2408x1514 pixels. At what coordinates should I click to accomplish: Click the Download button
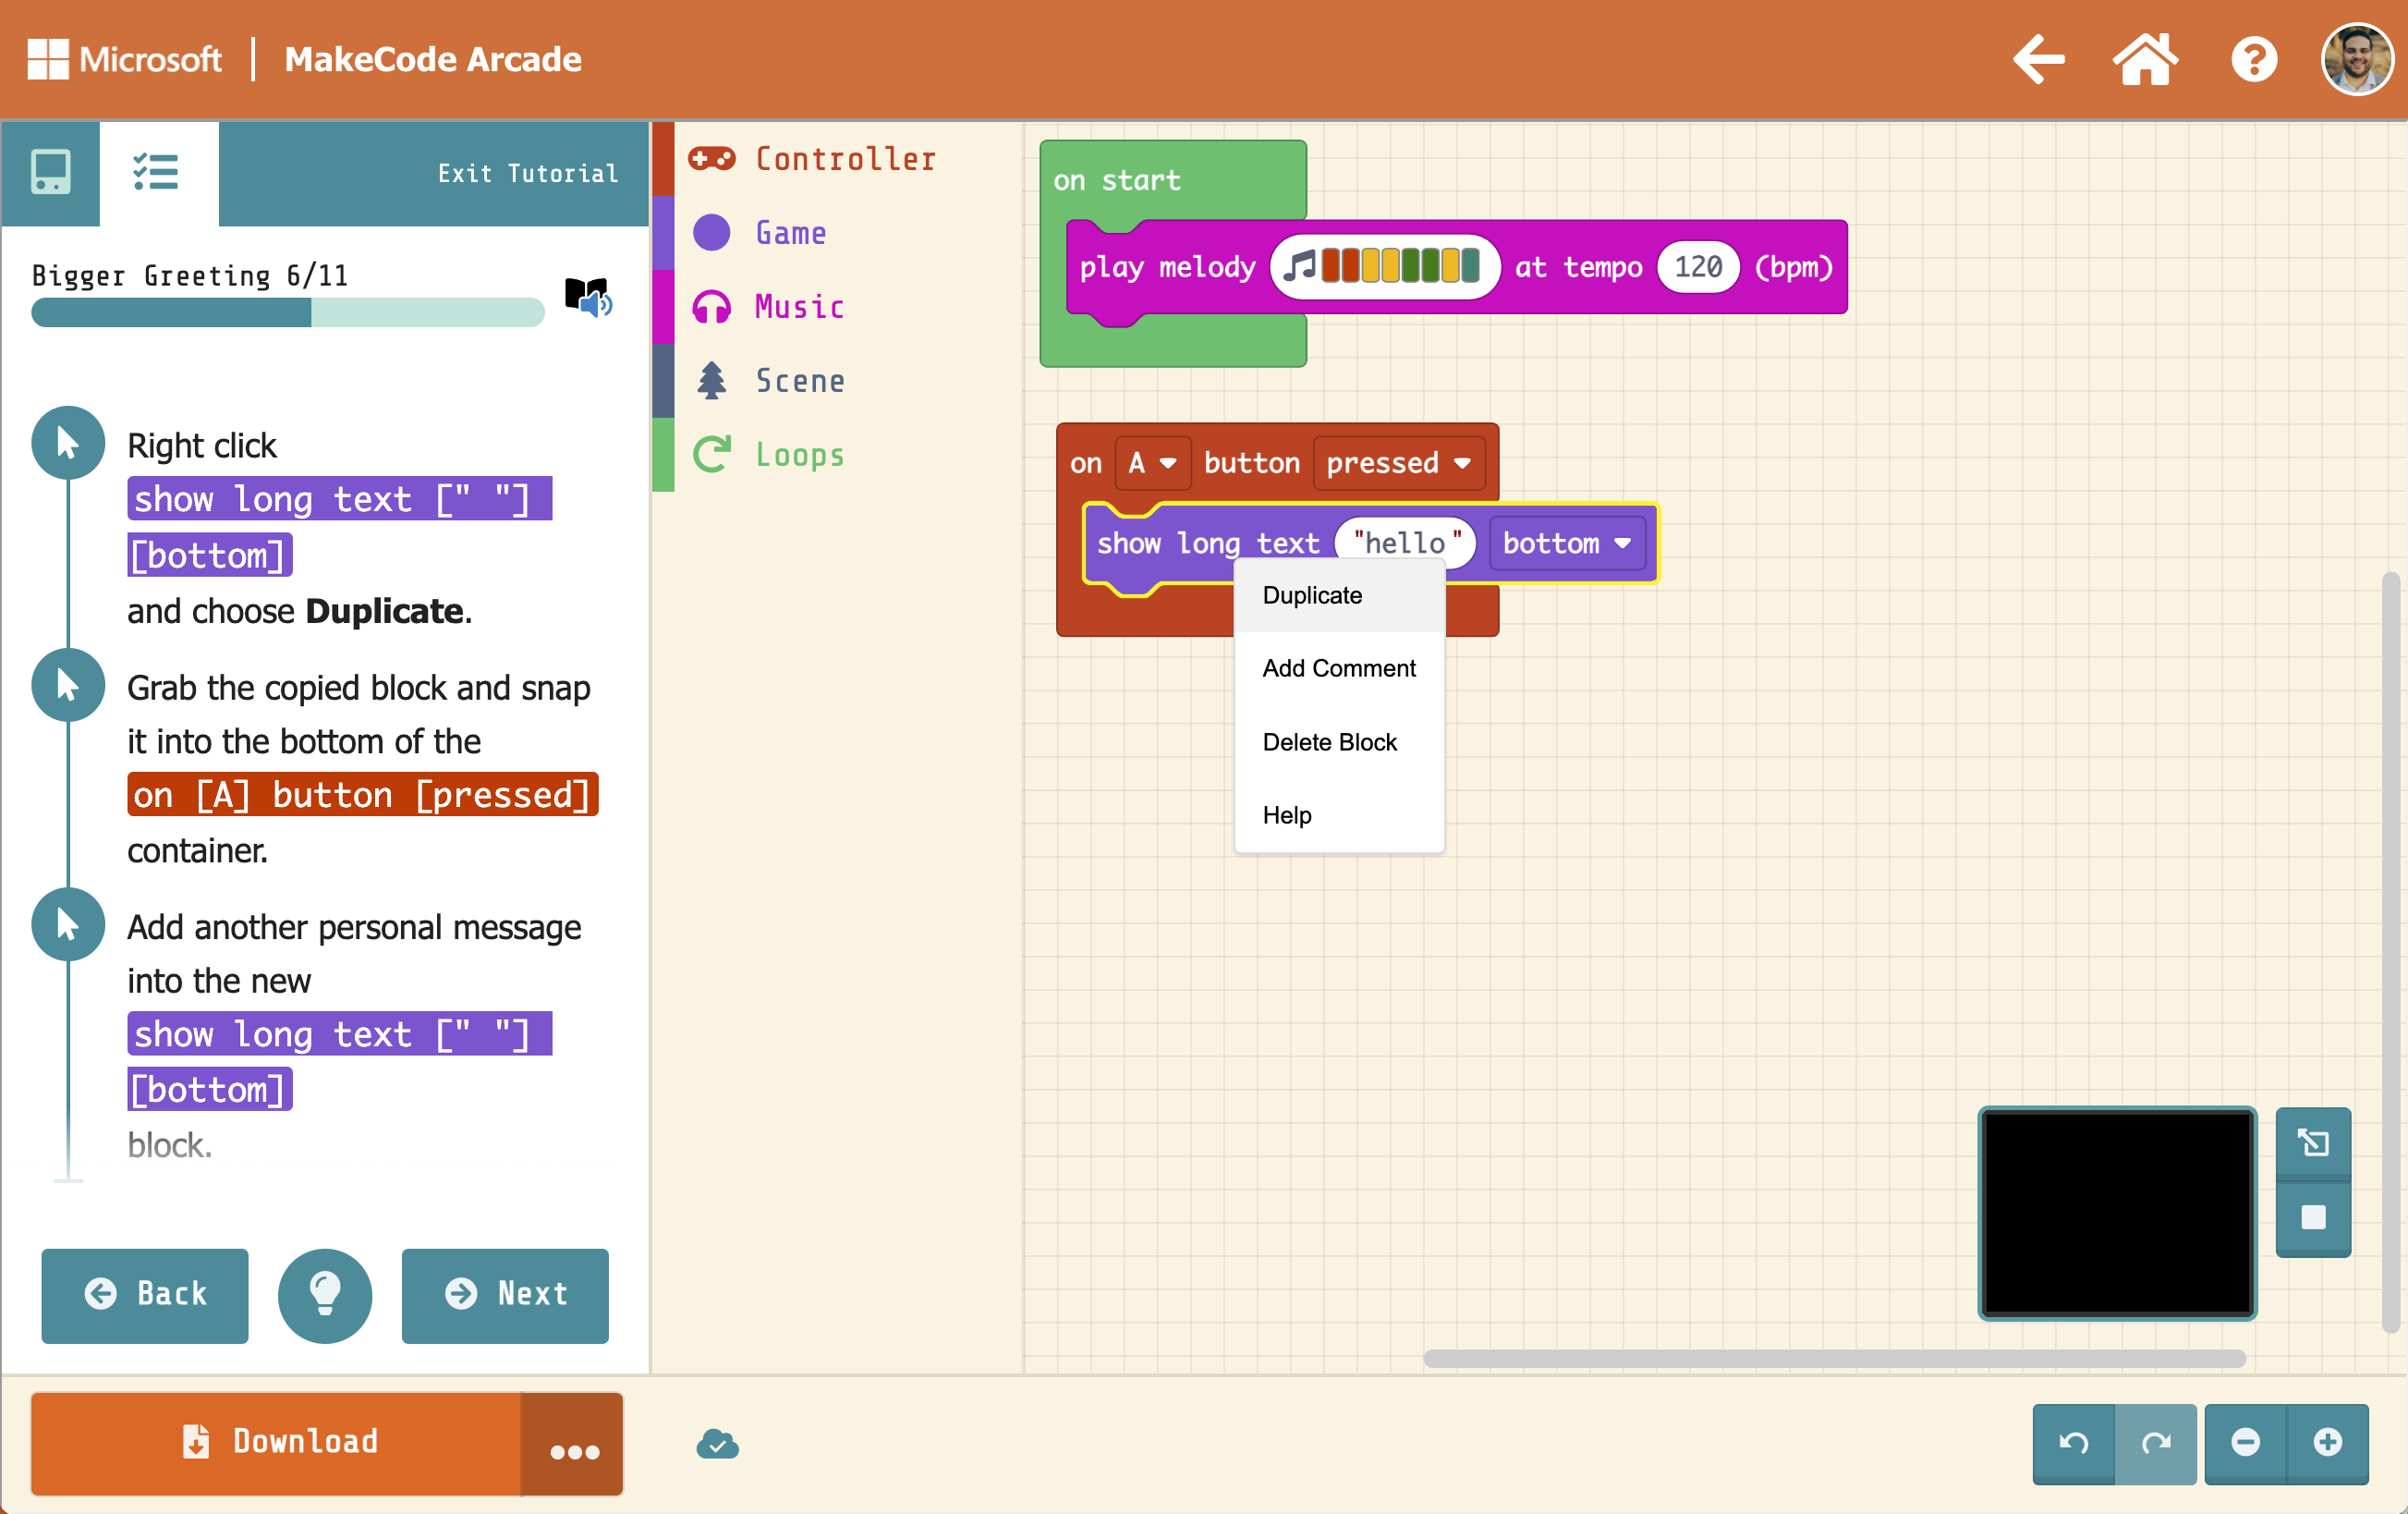(x=277, y=1442)
